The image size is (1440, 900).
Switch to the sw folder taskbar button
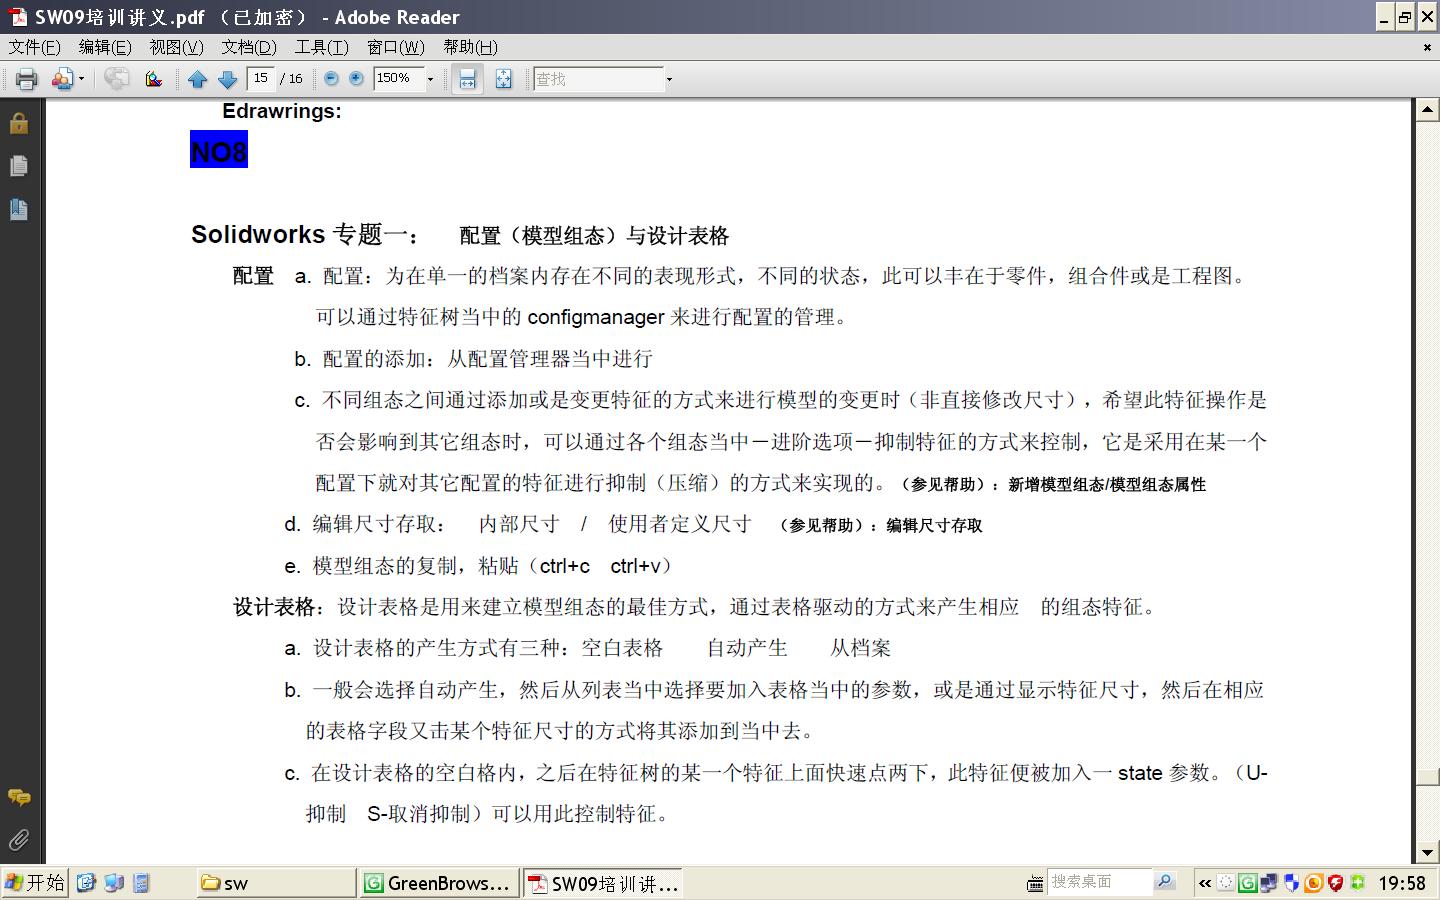pyautogui.click(x=277, y=883)
